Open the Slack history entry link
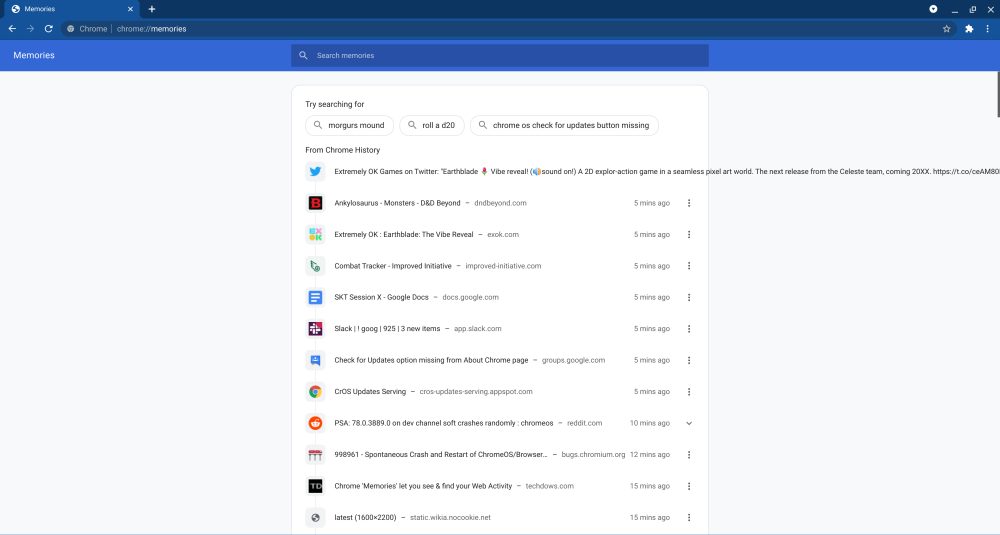 (x=387, y=329)
